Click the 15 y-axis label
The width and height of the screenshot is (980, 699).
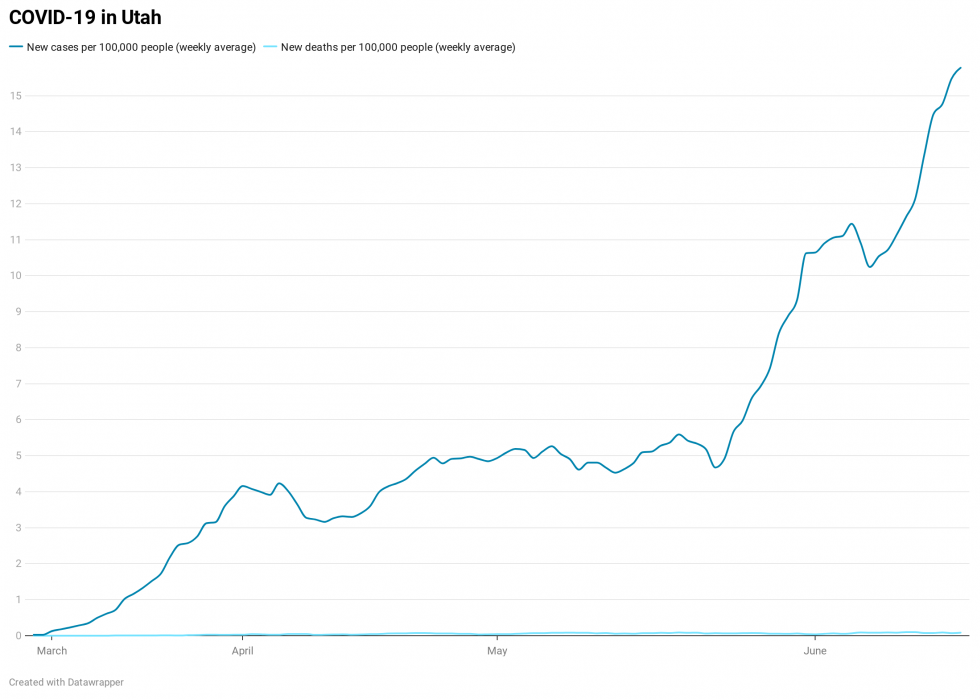(x=16, y=96)
